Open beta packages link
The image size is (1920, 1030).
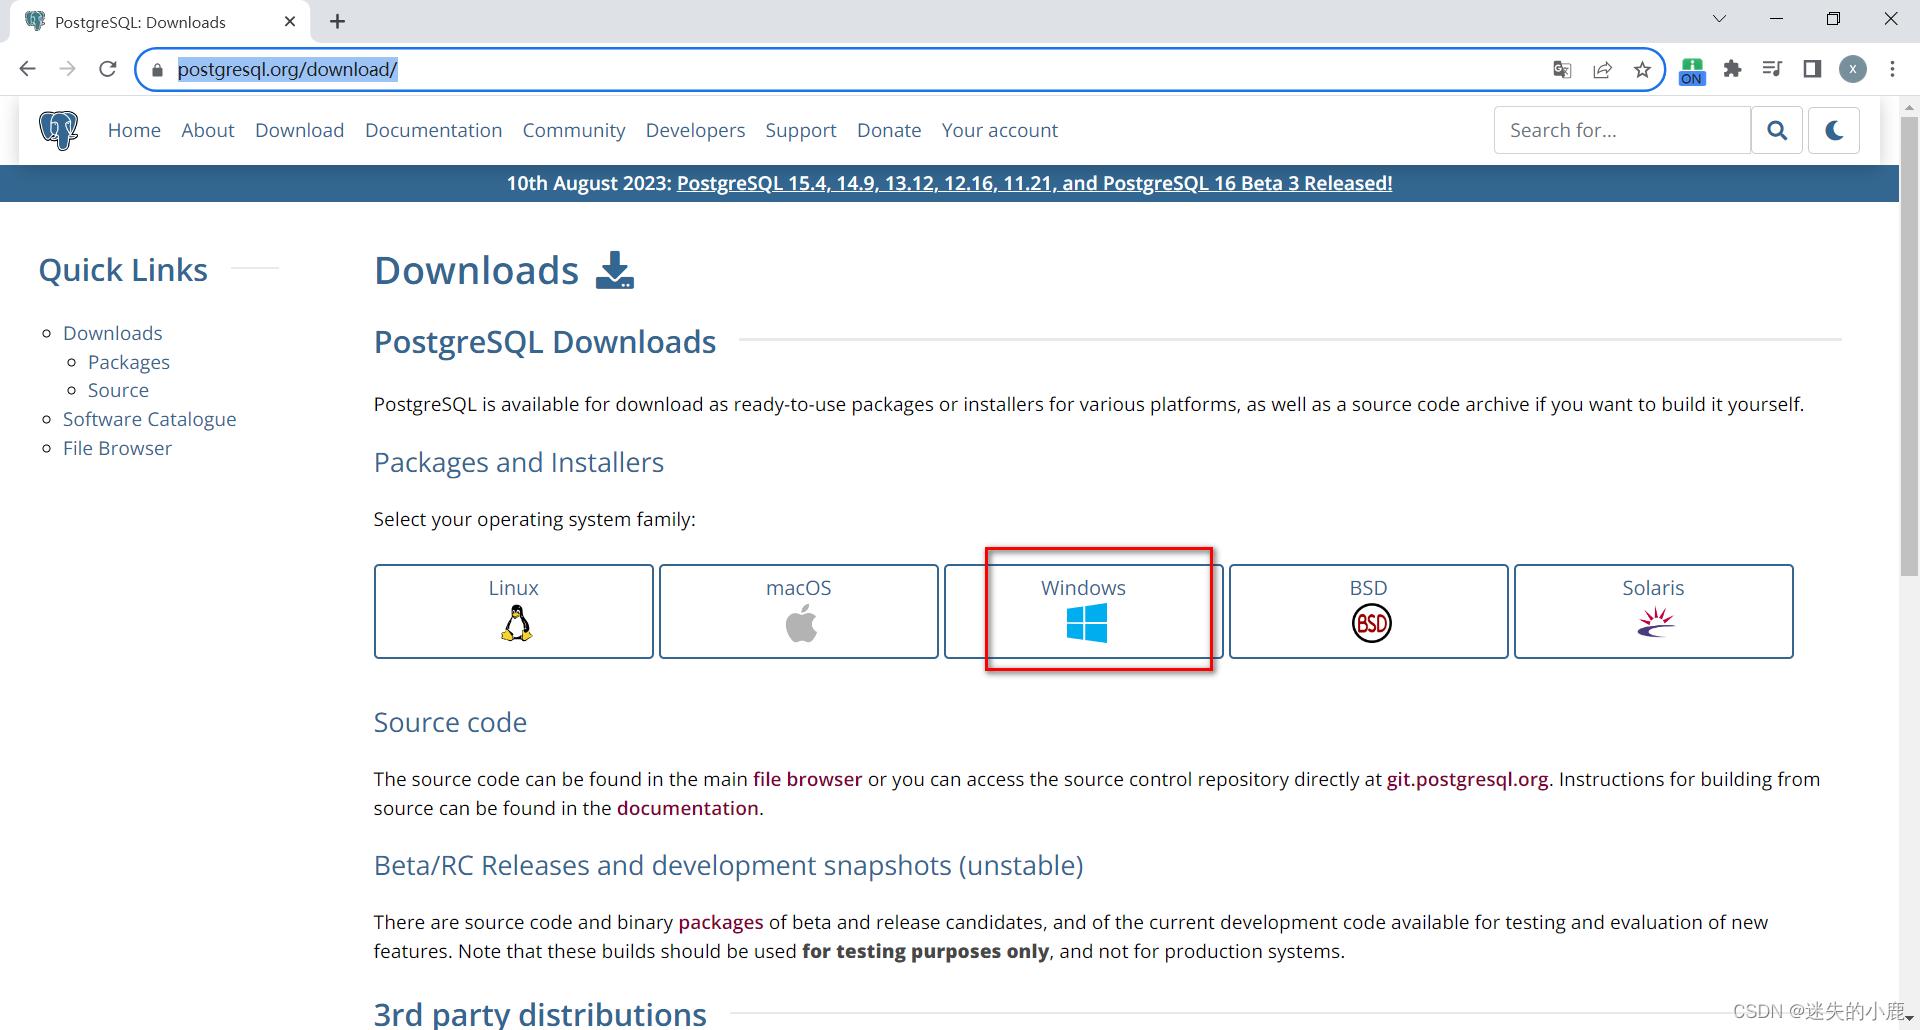coord(721,922)
